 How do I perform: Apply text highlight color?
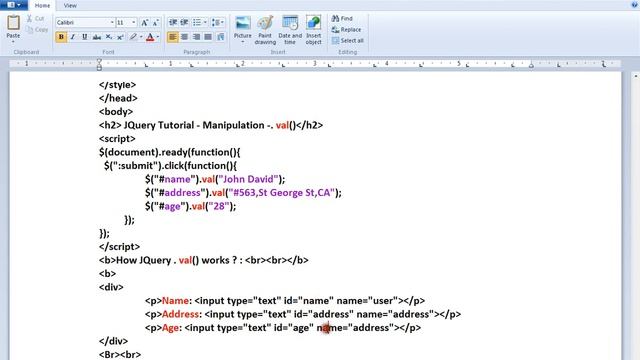133,37
